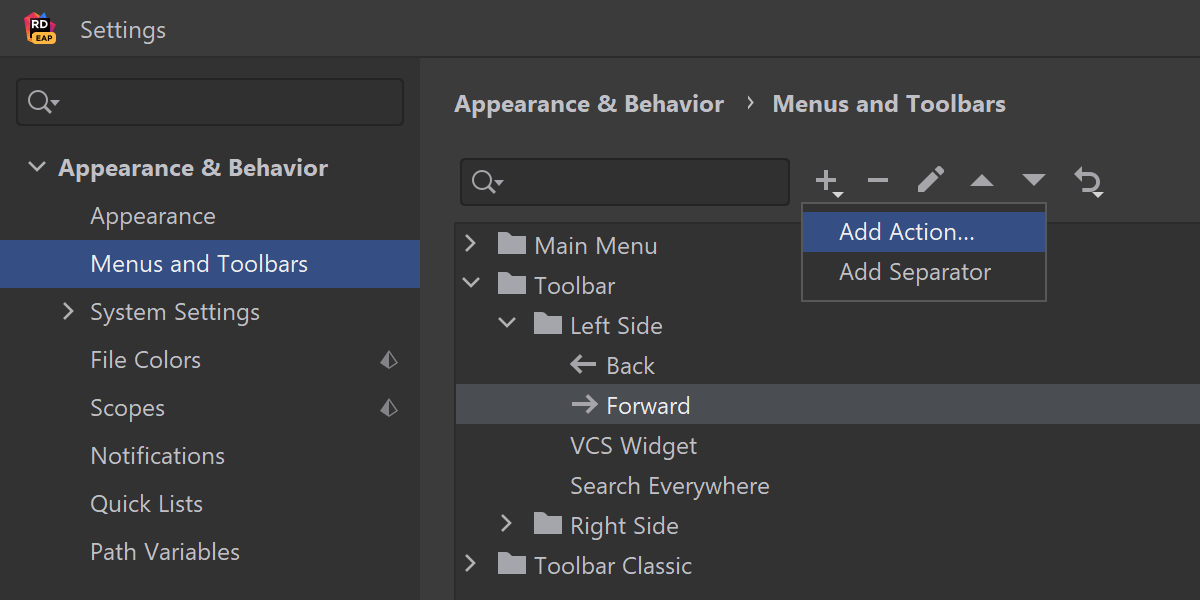
Task: Click the Remove minus toolbar icon
Action: pyautogui.click(x=878, y=181)
